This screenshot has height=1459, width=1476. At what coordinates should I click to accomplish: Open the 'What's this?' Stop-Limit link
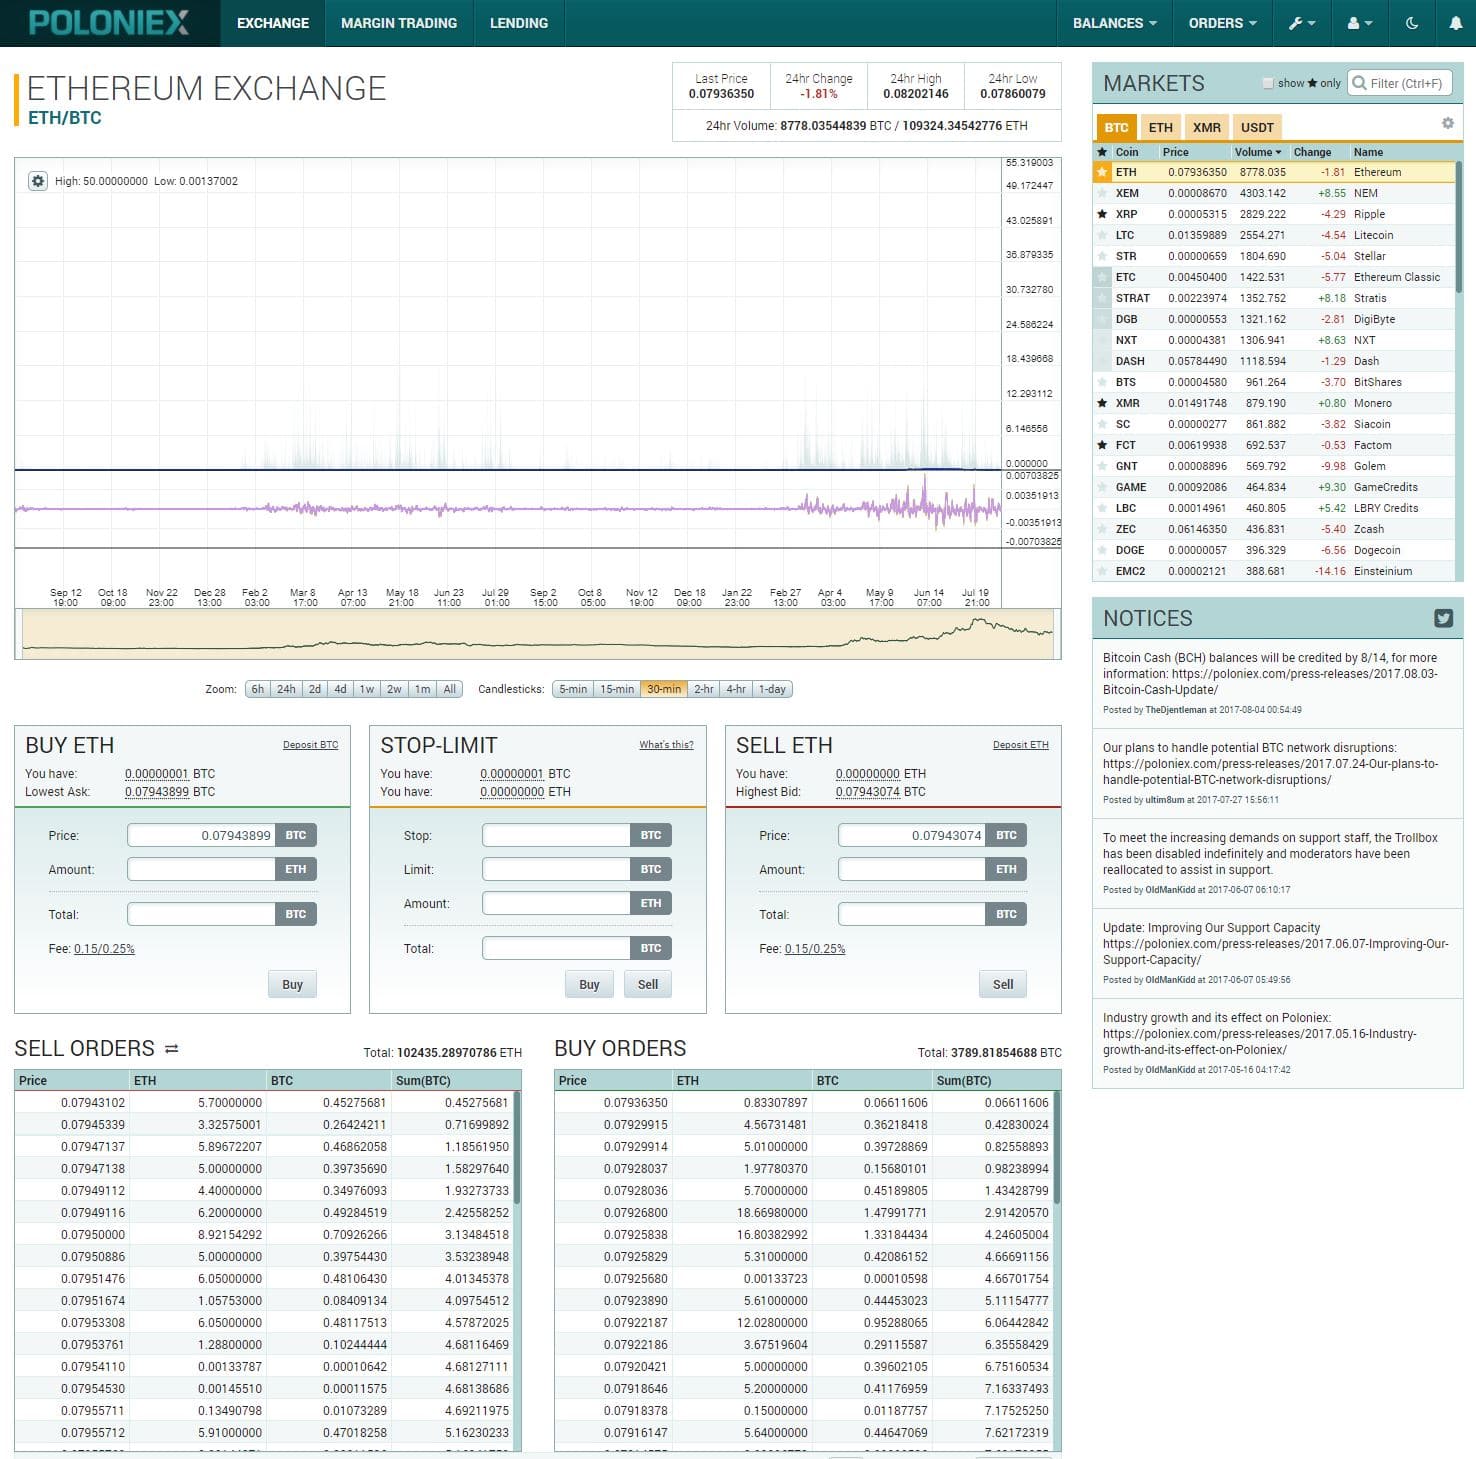(x=666, y=744)
